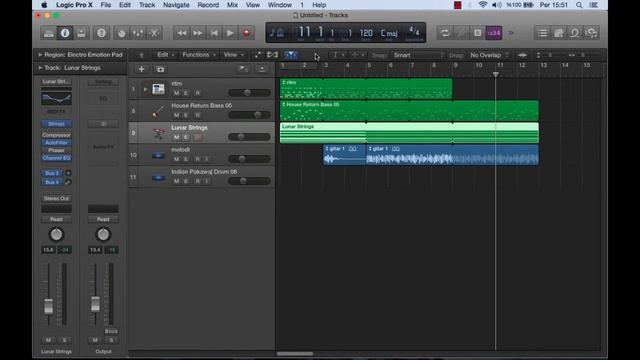This screenshot has height=360, width=640.
Task: Expand the Track inspector disclosure triangle
Action: coord(40,68)
